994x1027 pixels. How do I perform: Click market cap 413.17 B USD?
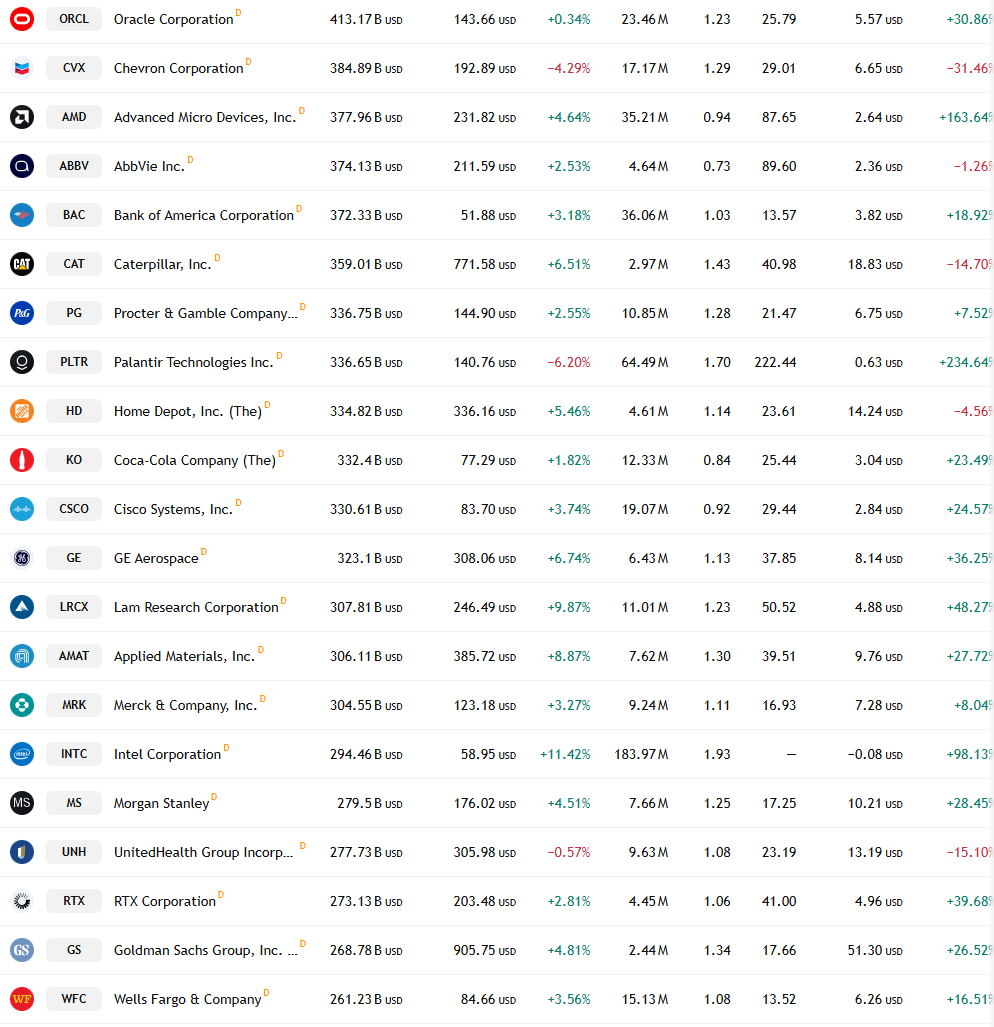[x=366, y=20]
